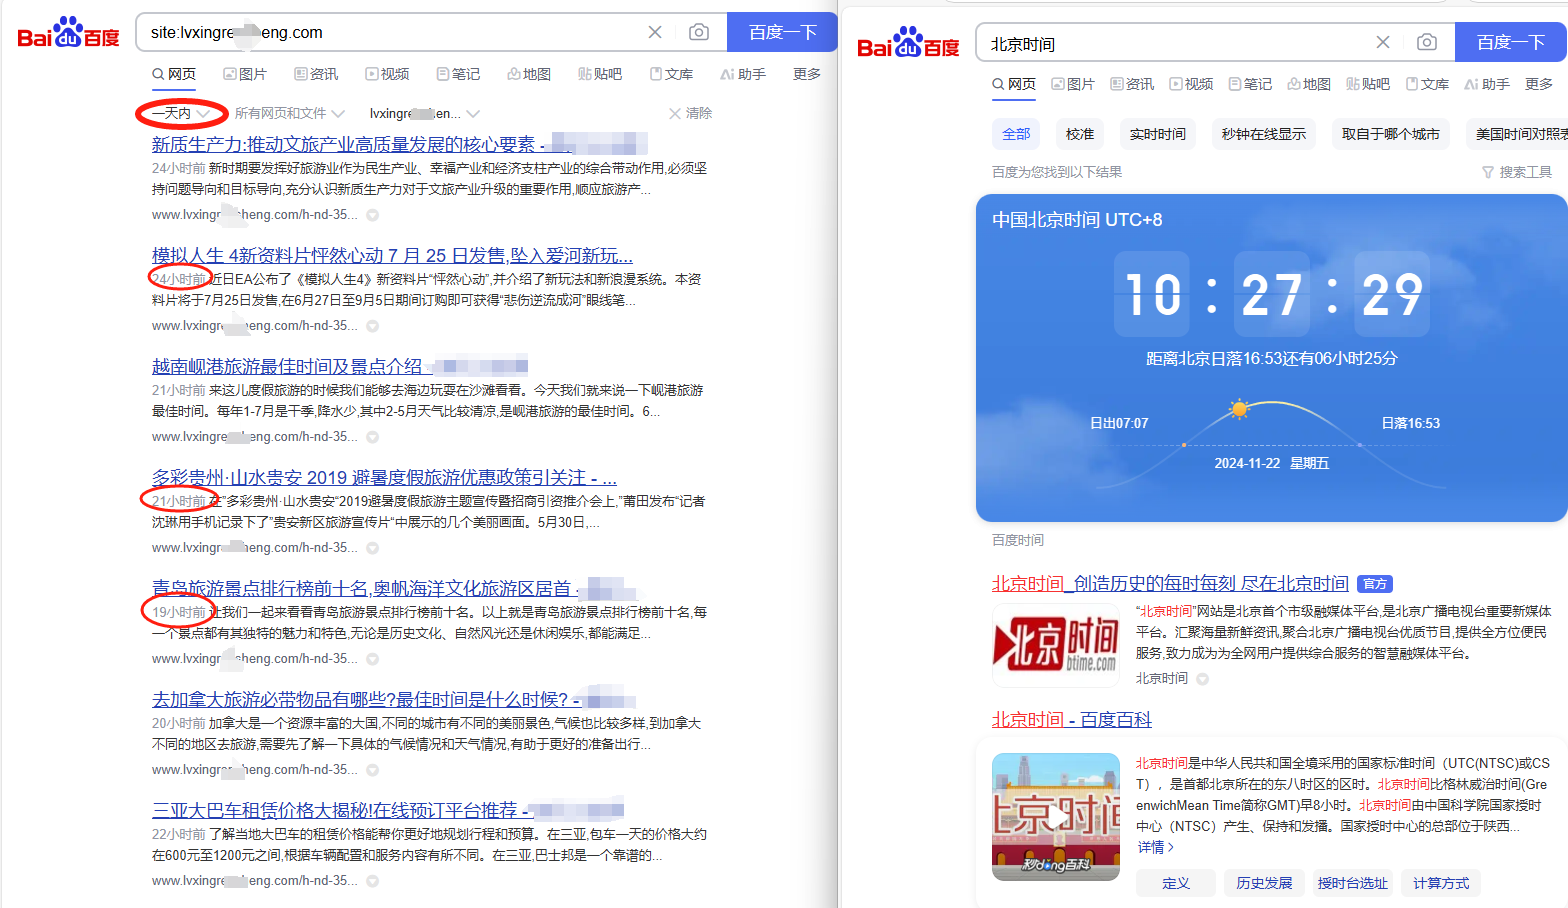Open Baike section 授时台选址
Viewport: 1568px width, 908px height.
coord(1353,883)
